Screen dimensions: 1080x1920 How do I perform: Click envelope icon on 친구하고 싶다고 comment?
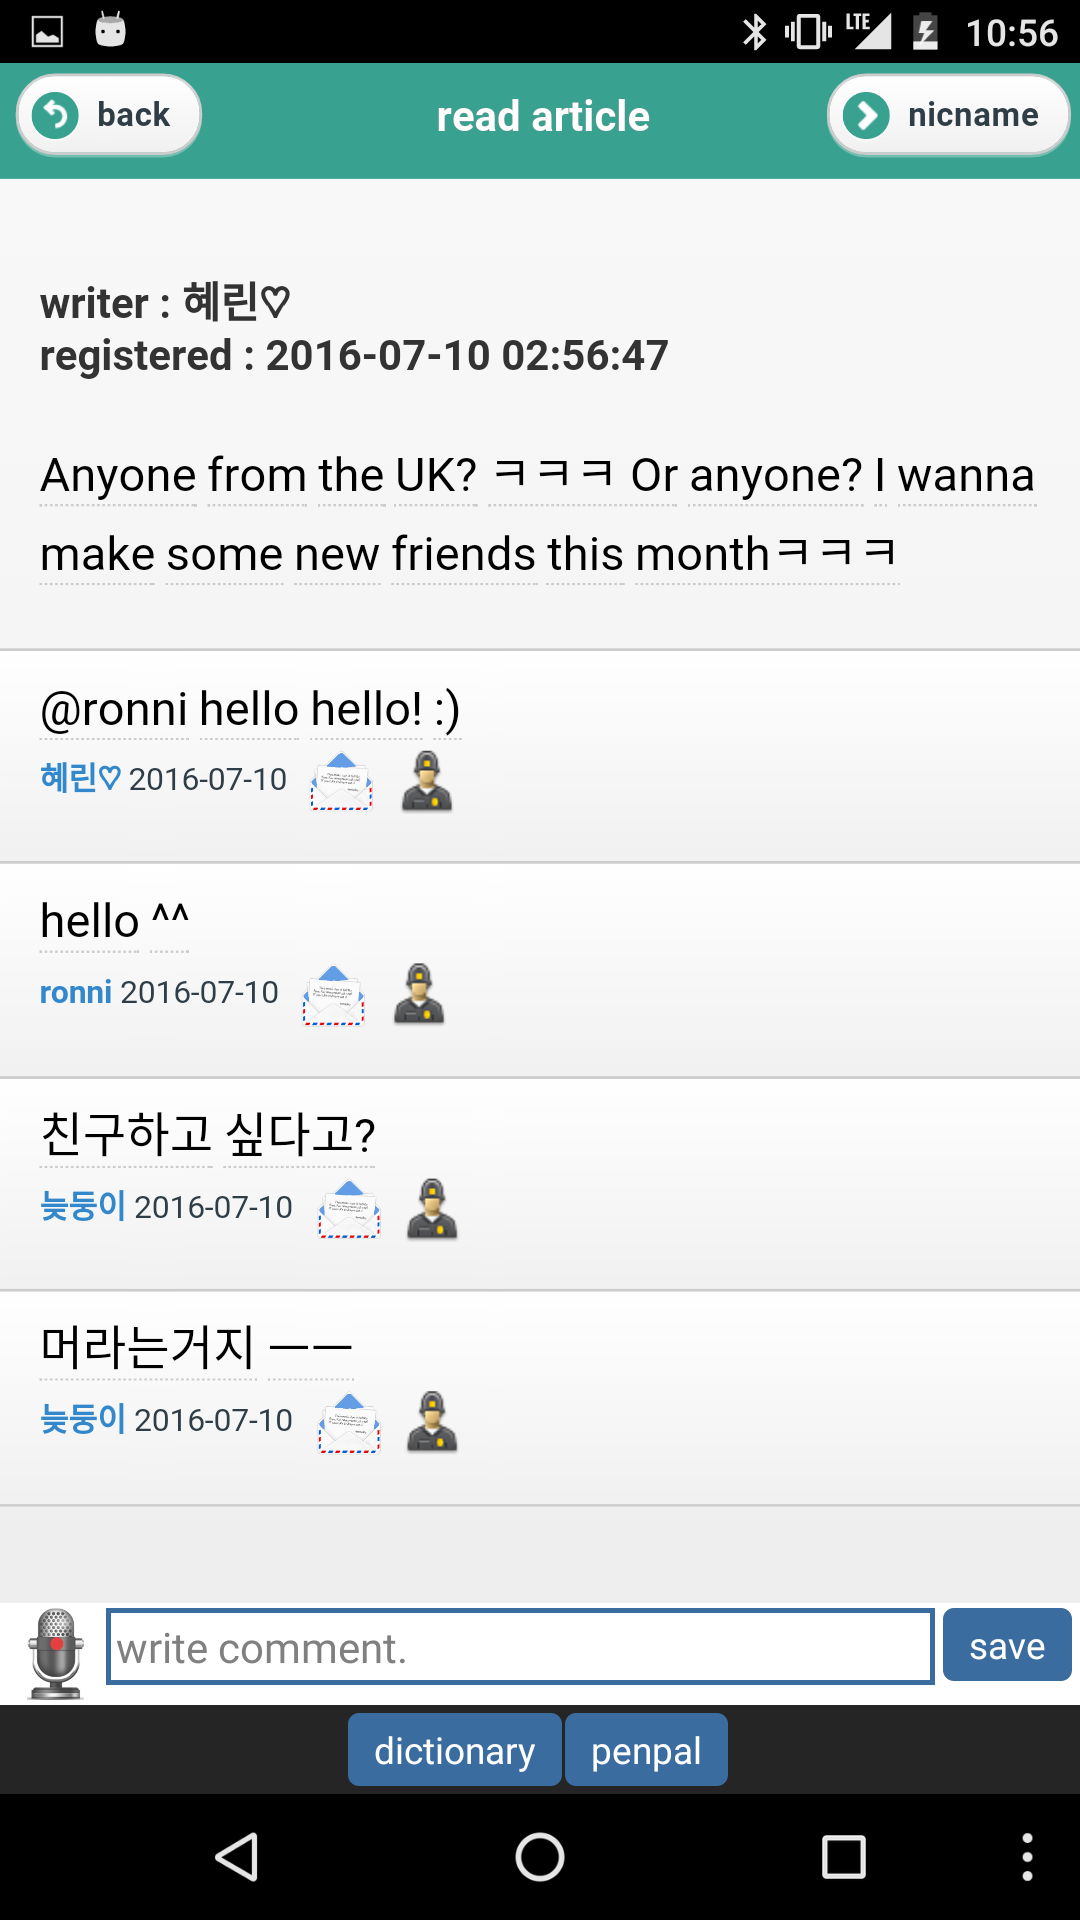point(349,1209)
